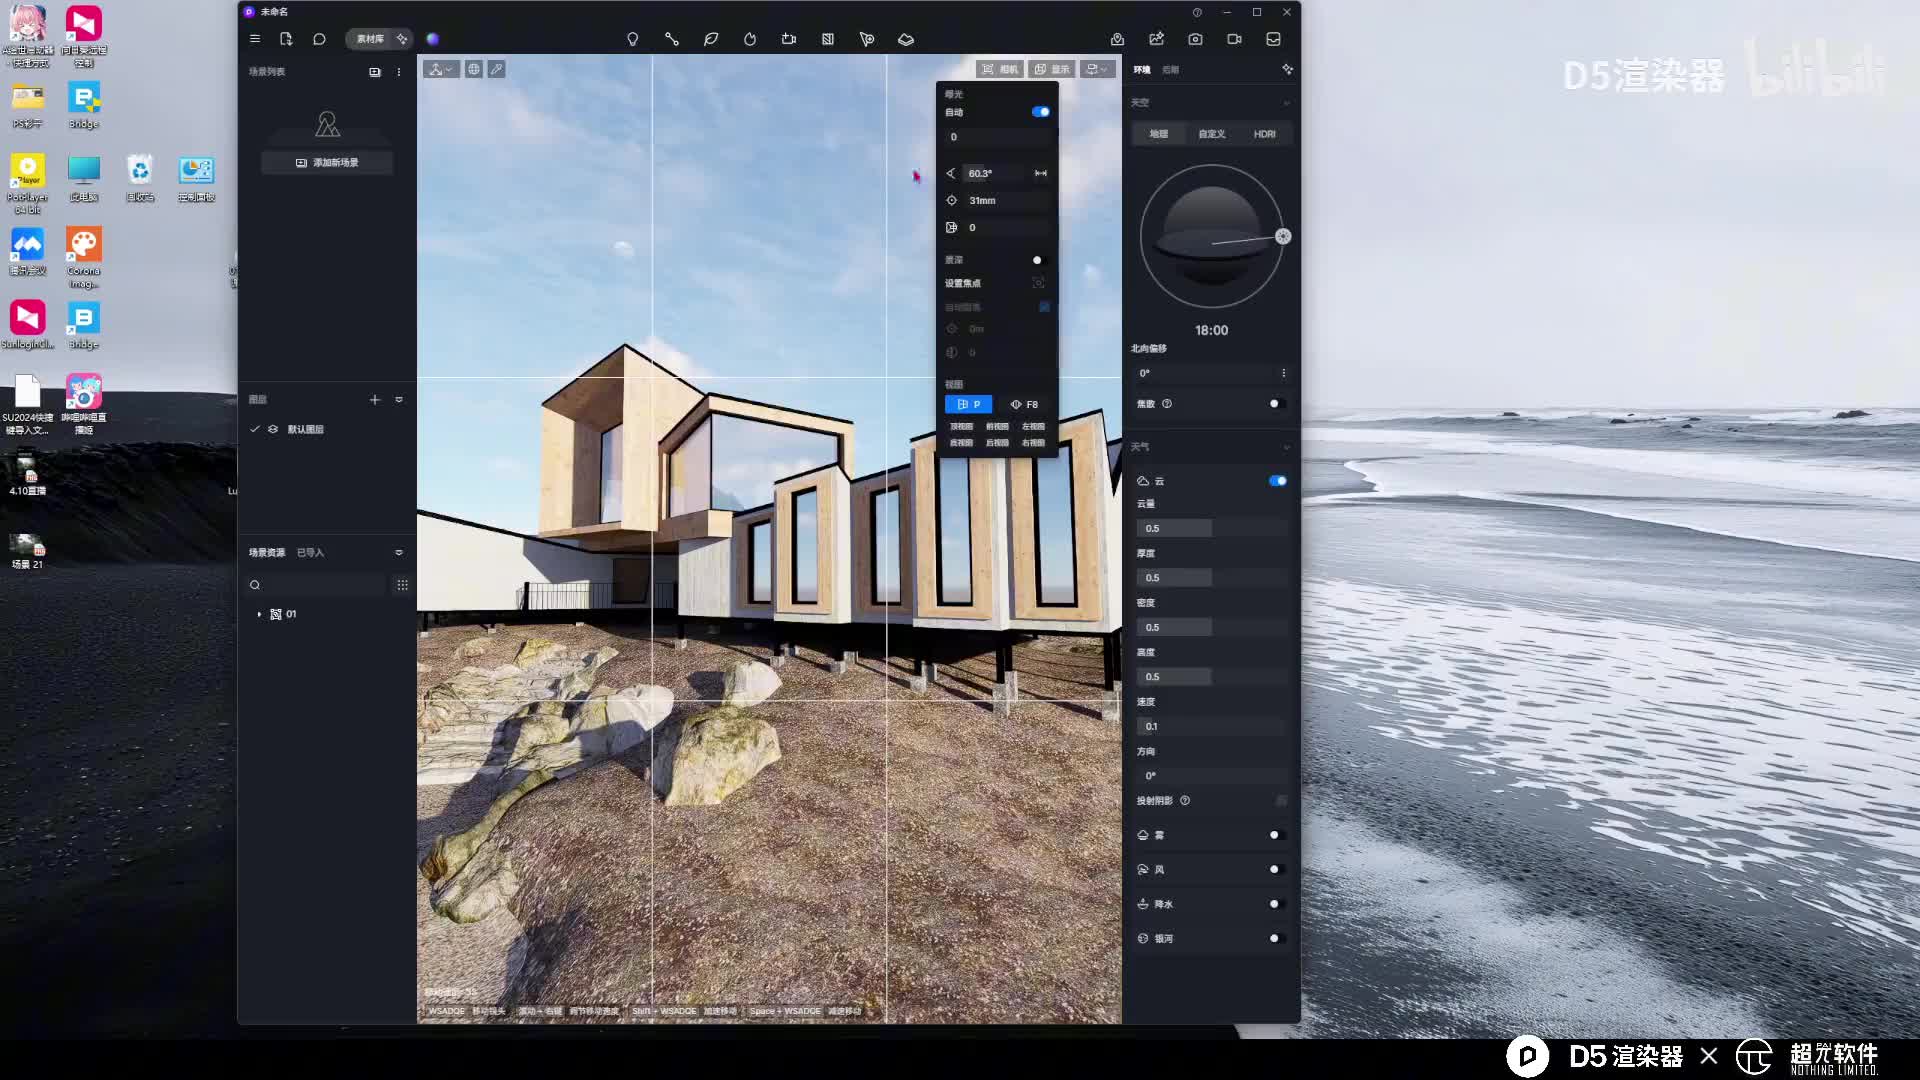Switch to the HDRI sky tab
Image resolution: width=1920 pixels, height=1080 pixels.
[x=1264, y=134]
